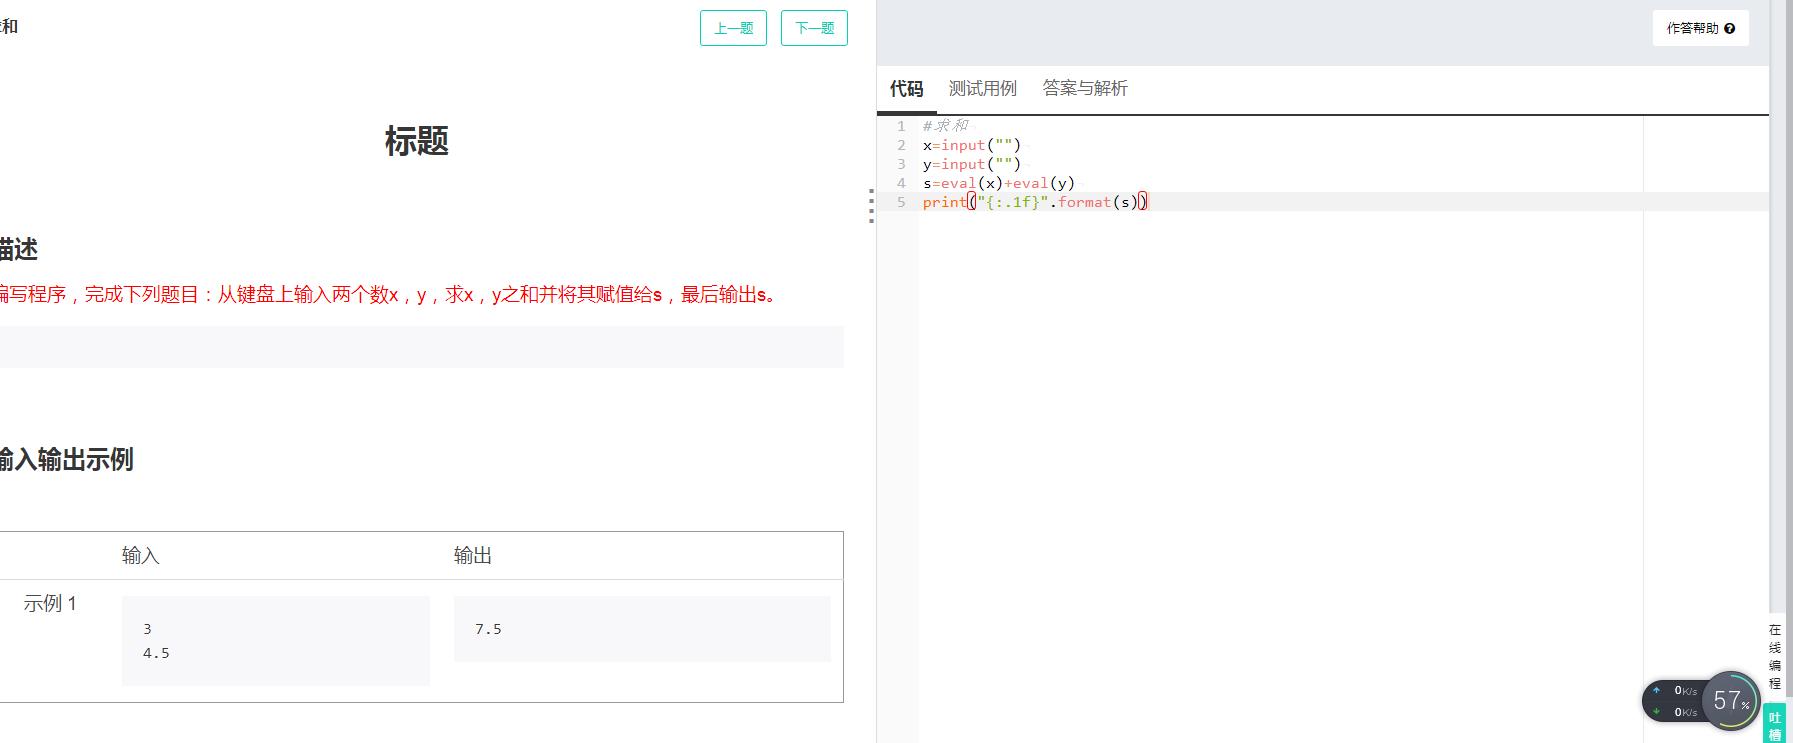Open the 测试用例 tab
This screenshot has width=1793, height=743.
(x=983, y=89)
